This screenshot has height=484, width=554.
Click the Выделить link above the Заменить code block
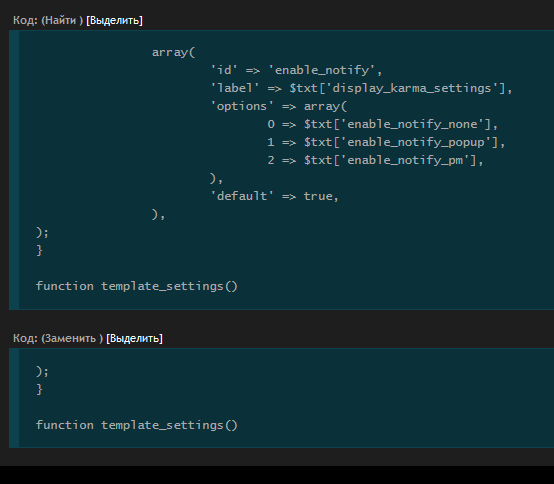tap(134, 338)
